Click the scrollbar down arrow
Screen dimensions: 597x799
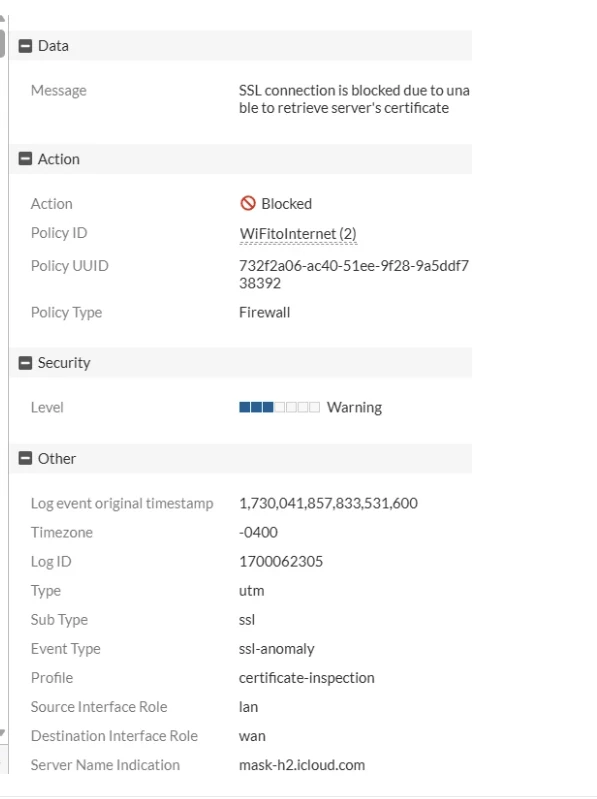[2, 733]
